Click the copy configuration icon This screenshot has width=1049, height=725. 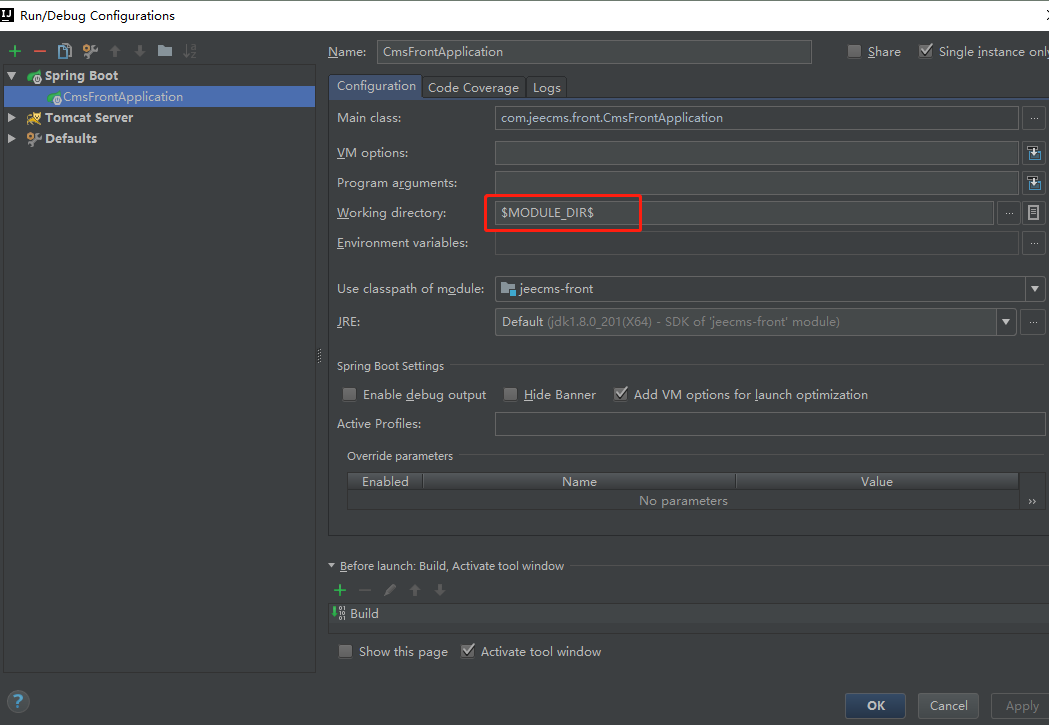point(65,51)
